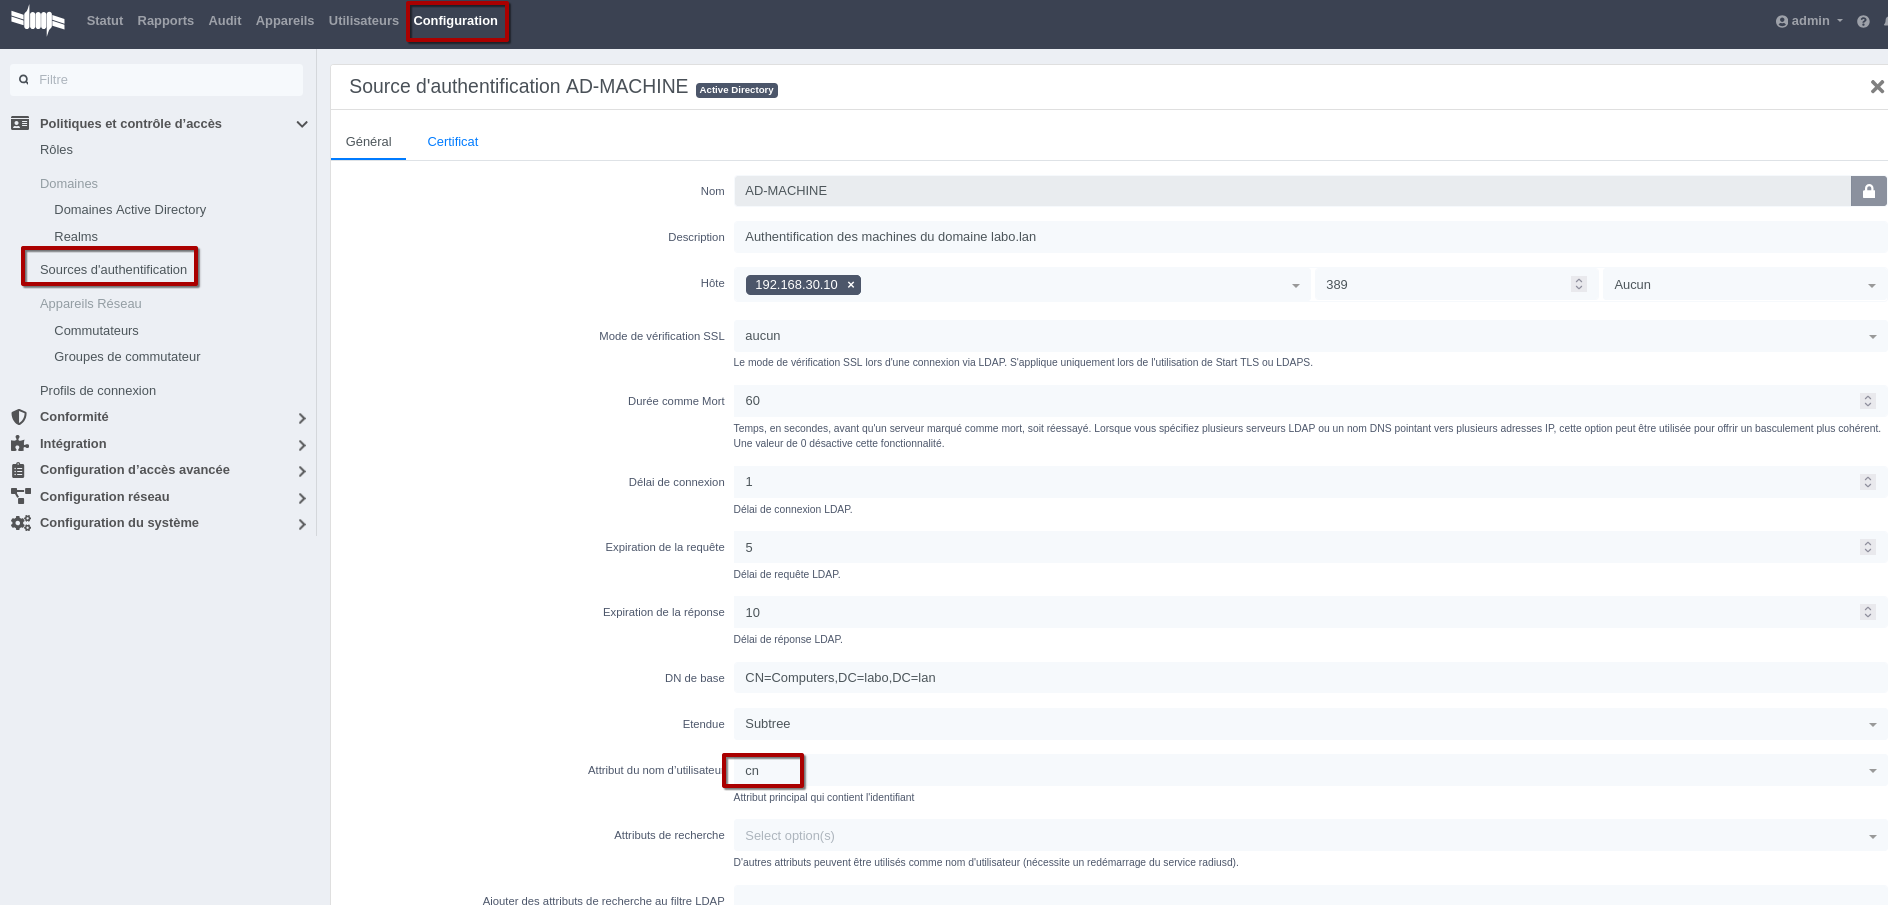1888x905 pixels.
Task: Click the PacketFence logo icon
Action: [38, 20]
